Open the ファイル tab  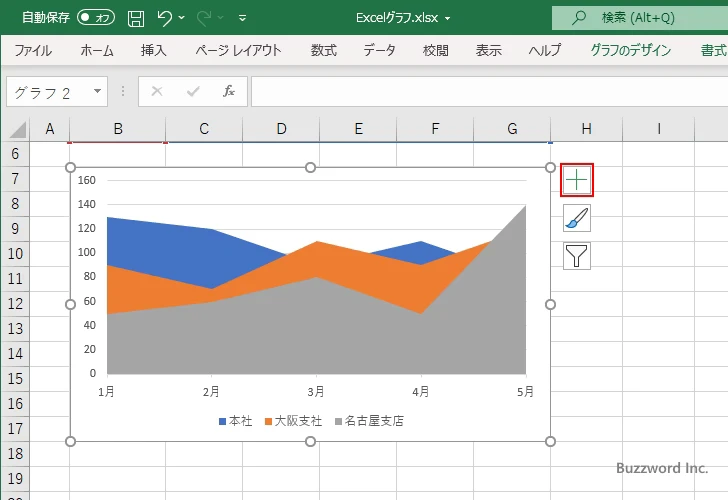(33, 50)
